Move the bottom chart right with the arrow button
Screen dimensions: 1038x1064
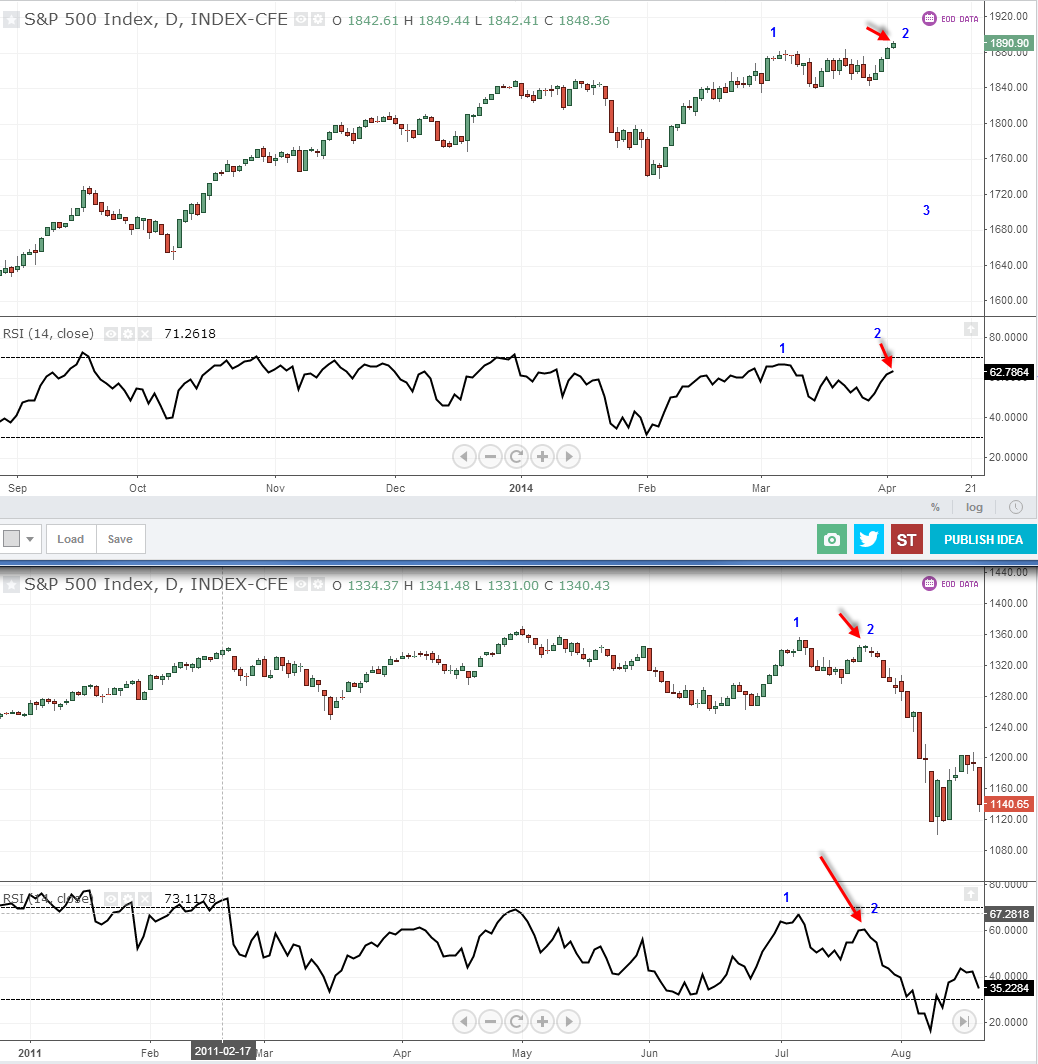coord(569,1021)
